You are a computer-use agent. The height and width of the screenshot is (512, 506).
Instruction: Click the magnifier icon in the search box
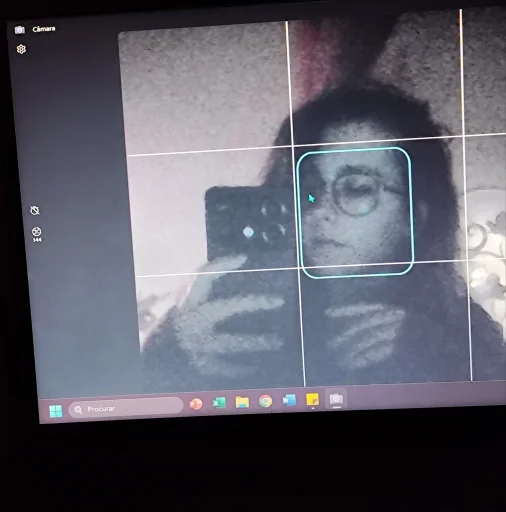point(78,410)
